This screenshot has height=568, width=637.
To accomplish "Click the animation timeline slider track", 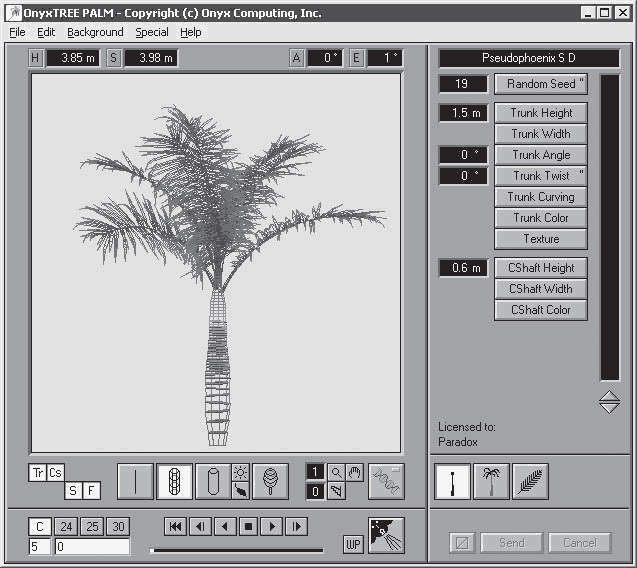I will [x=237, y=551].
